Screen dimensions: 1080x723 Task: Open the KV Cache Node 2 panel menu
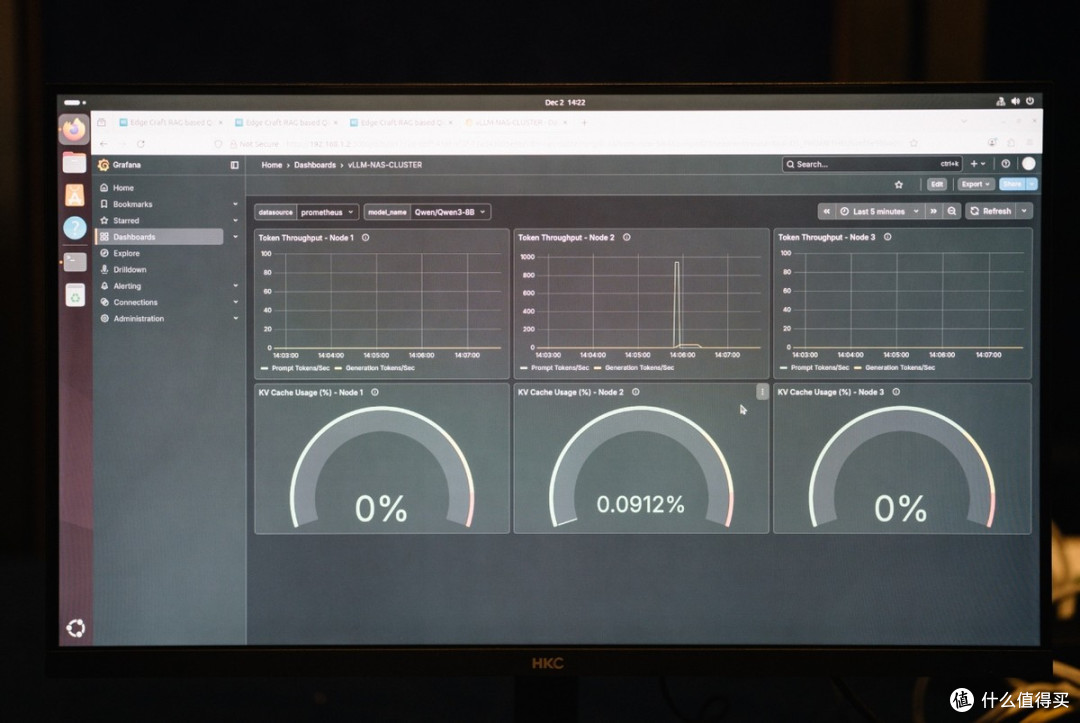click(762, 392)
